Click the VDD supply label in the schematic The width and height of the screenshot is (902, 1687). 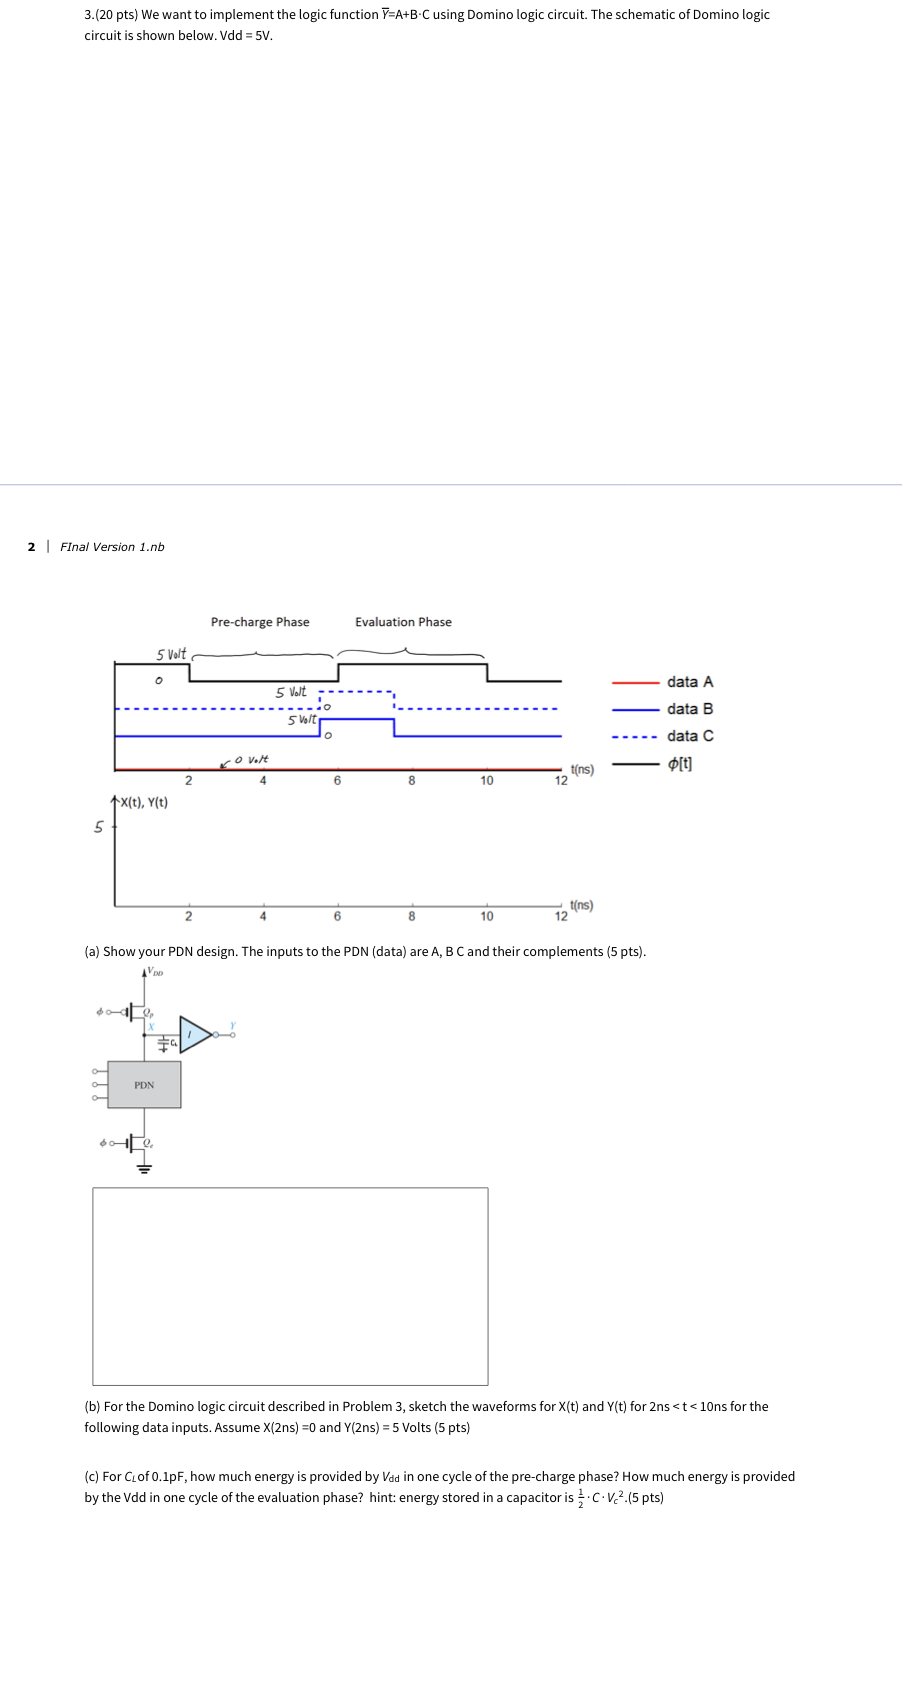pos(153,971)
